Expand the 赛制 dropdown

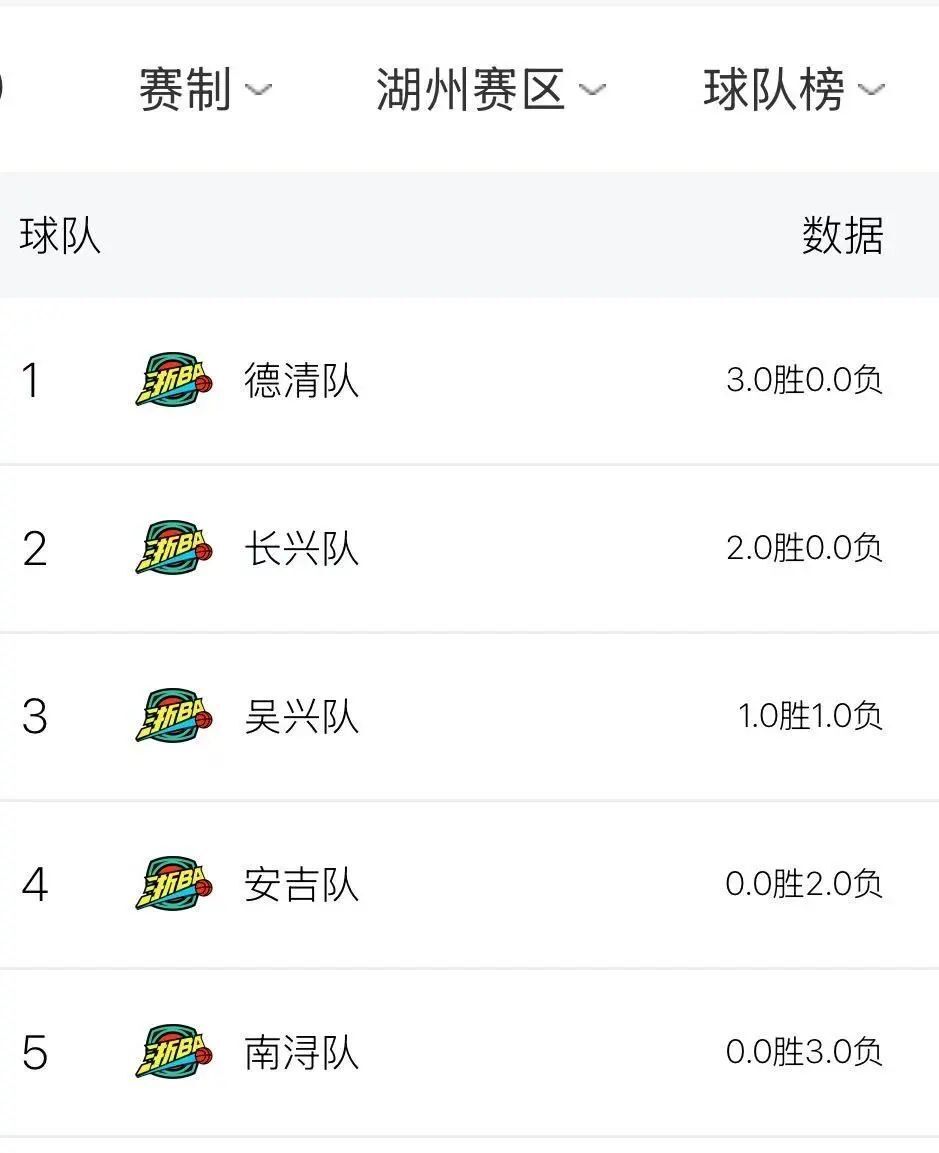click(x=206, y=90)
